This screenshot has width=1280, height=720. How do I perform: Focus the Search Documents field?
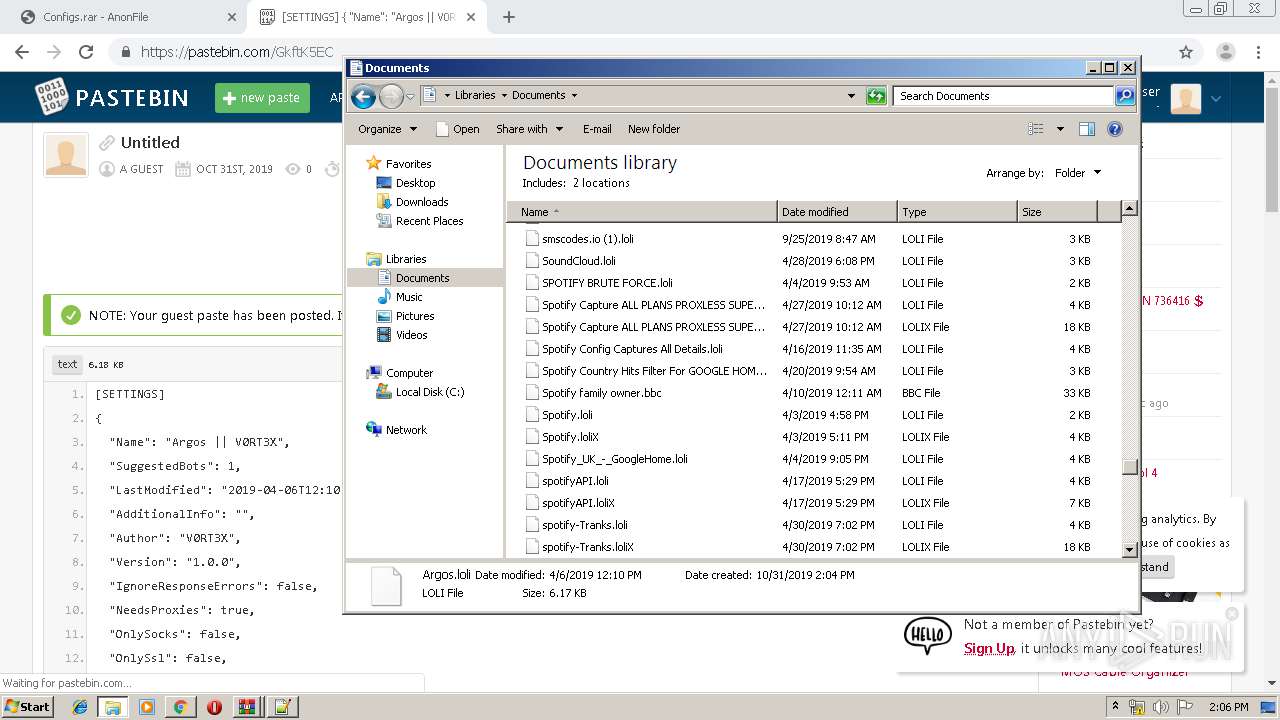coord(1003,96)
